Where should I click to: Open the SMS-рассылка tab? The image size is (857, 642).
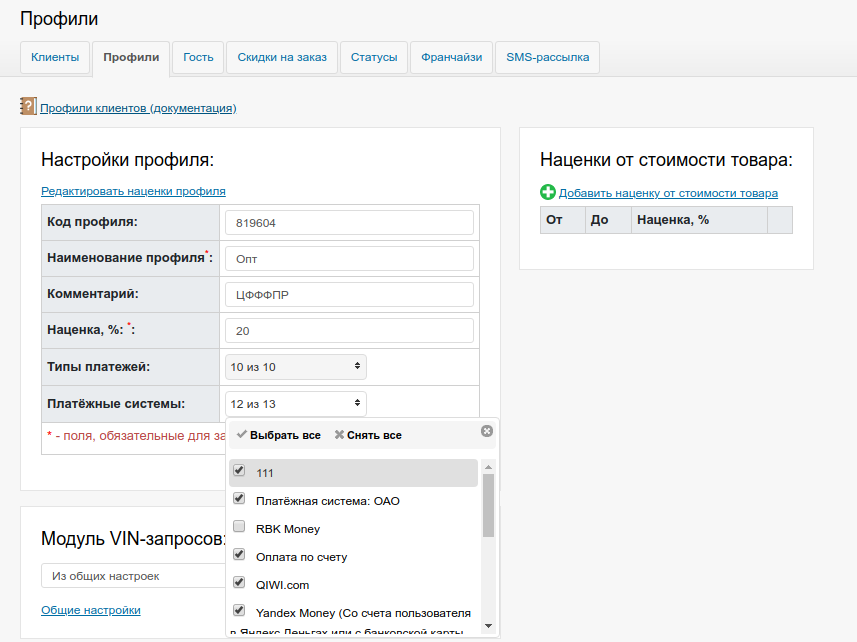click(548, 57)
